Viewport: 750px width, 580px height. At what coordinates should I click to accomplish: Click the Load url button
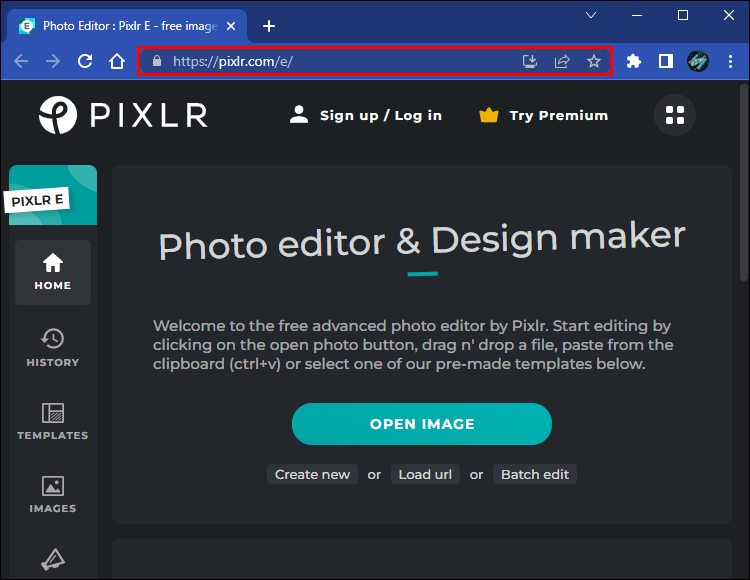click(425, 474)
